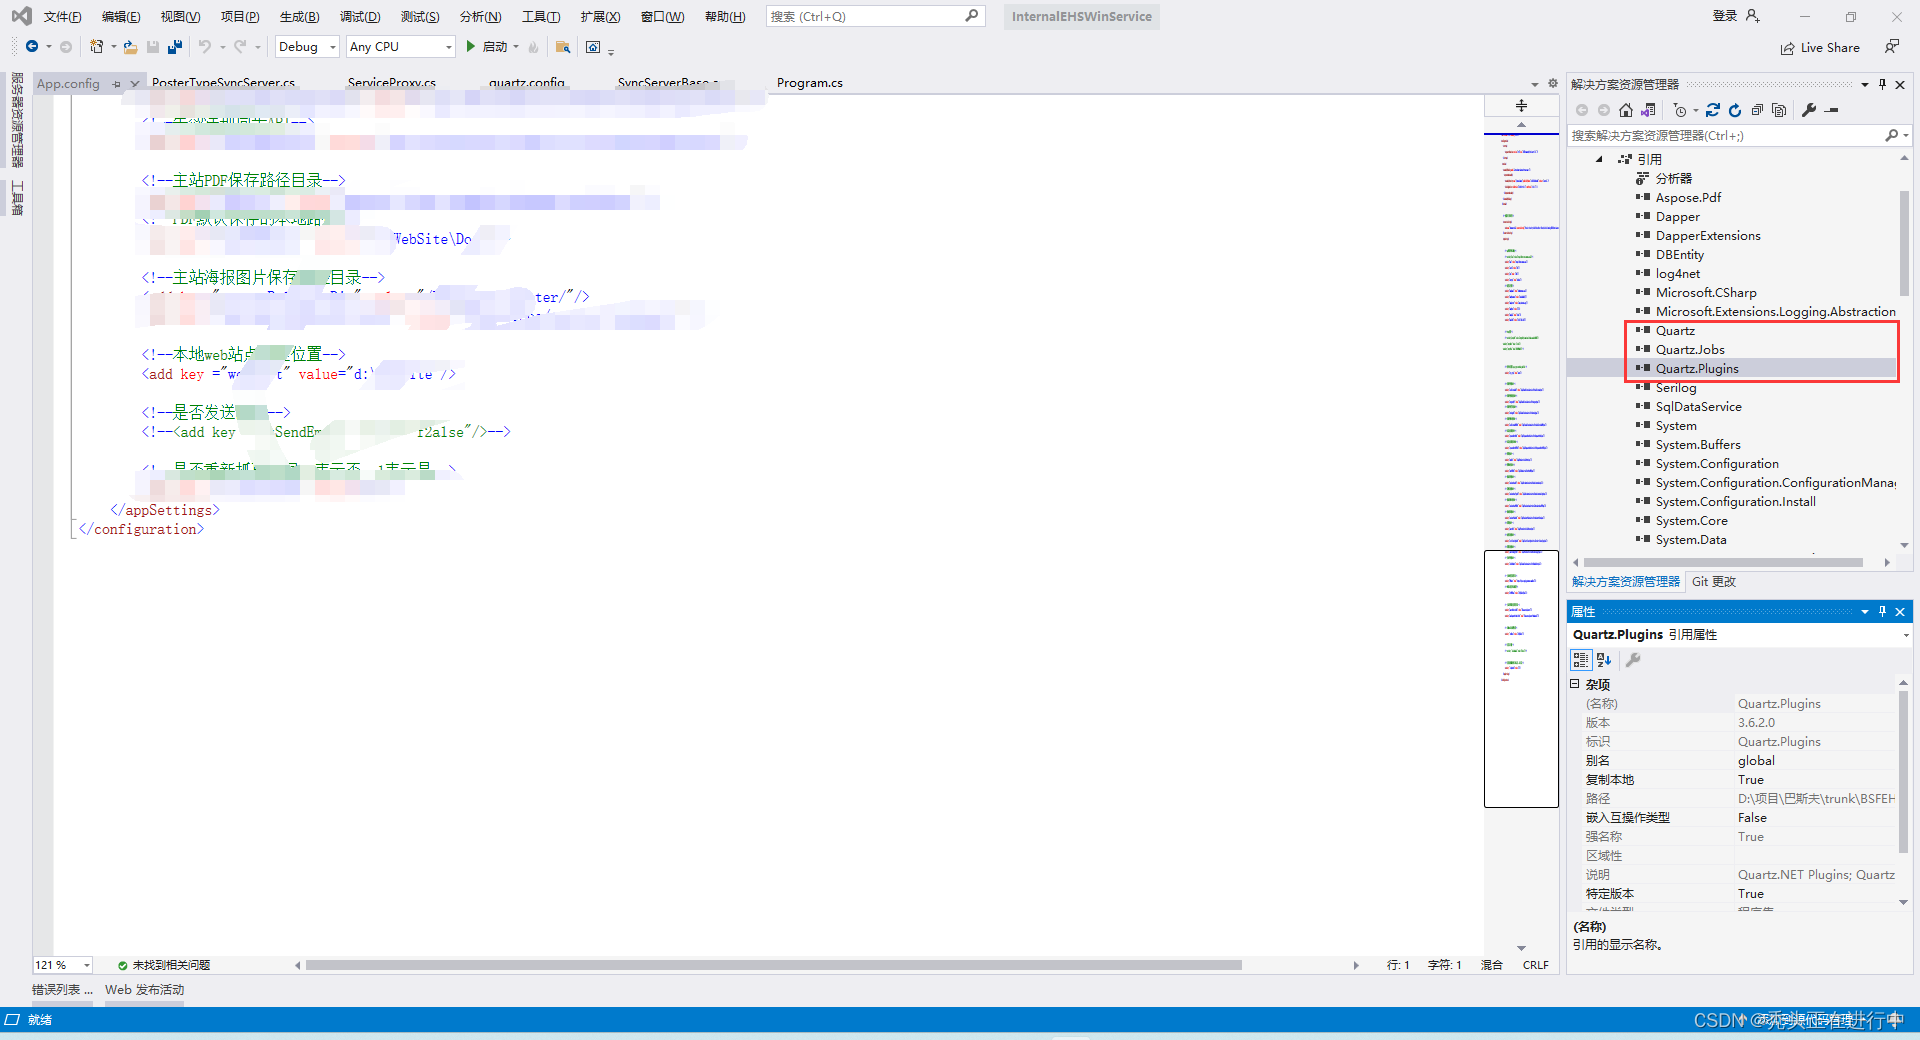Open the account settings person icon
The image size is (1920, 1040).
click(x=1753, y=16)
